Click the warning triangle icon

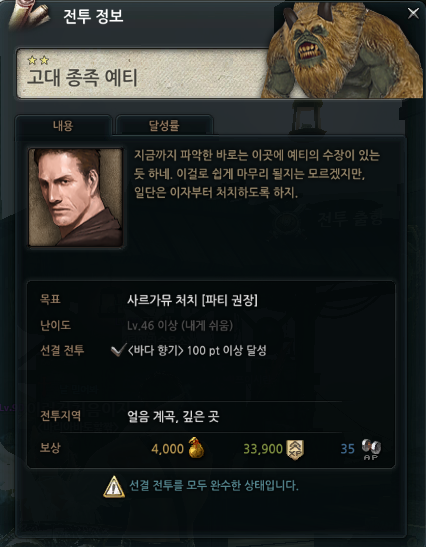point(114,487)
